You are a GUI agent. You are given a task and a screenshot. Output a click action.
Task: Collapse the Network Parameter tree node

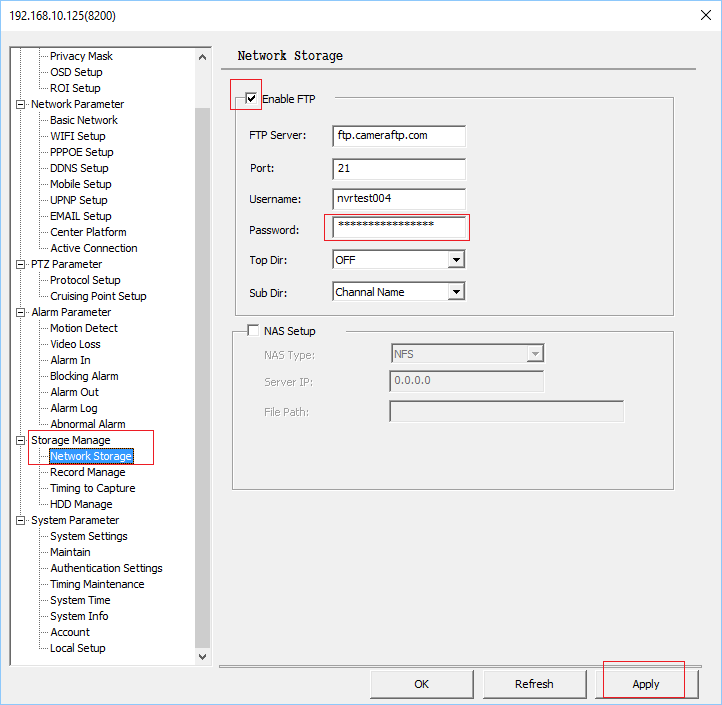click(x=21, y=104)
